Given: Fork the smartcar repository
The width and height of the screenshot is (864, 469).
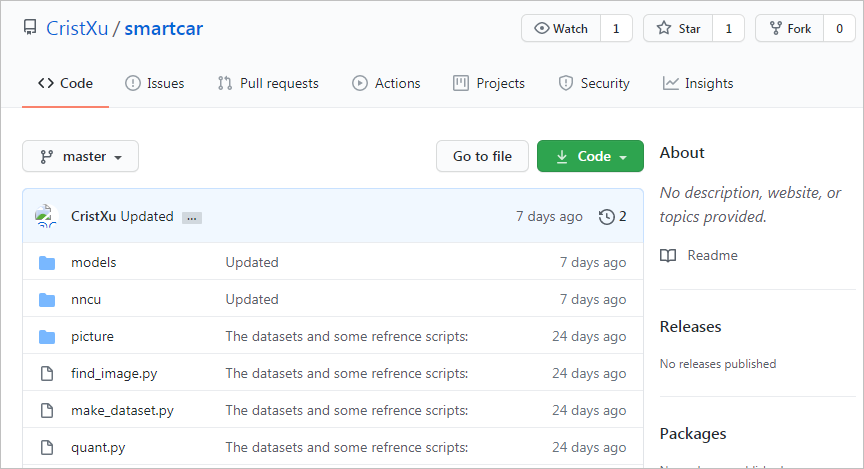Looking at the screenshot, I should [790, 29].
